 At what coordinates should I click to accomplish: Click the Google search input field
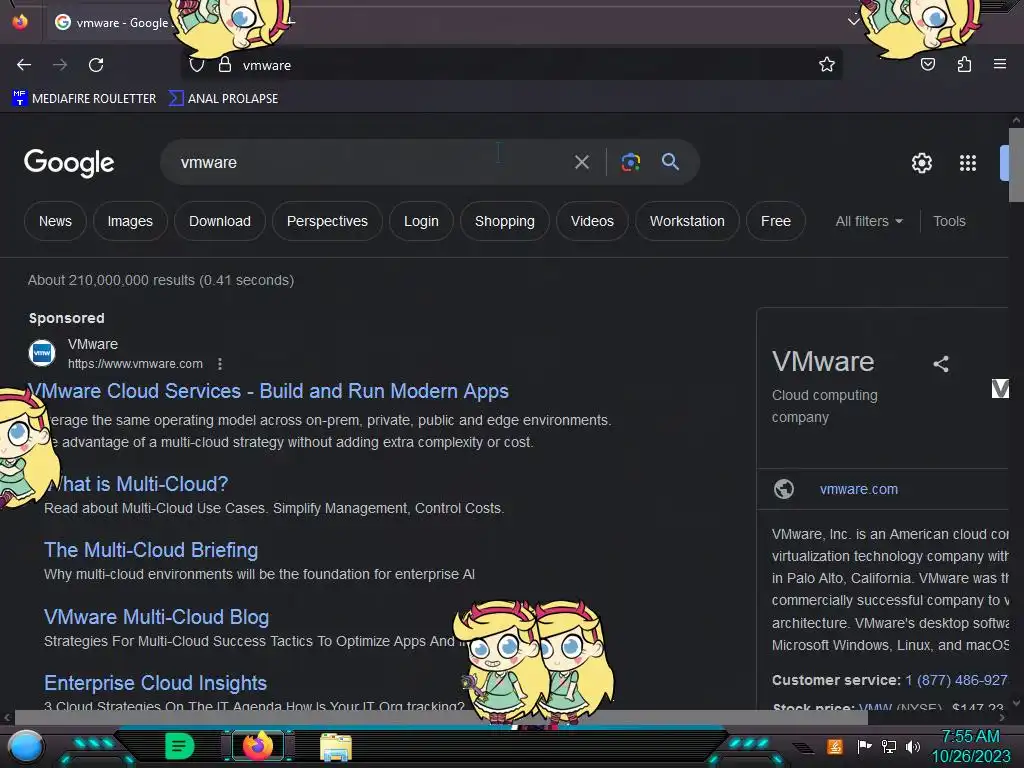(372, 162)
